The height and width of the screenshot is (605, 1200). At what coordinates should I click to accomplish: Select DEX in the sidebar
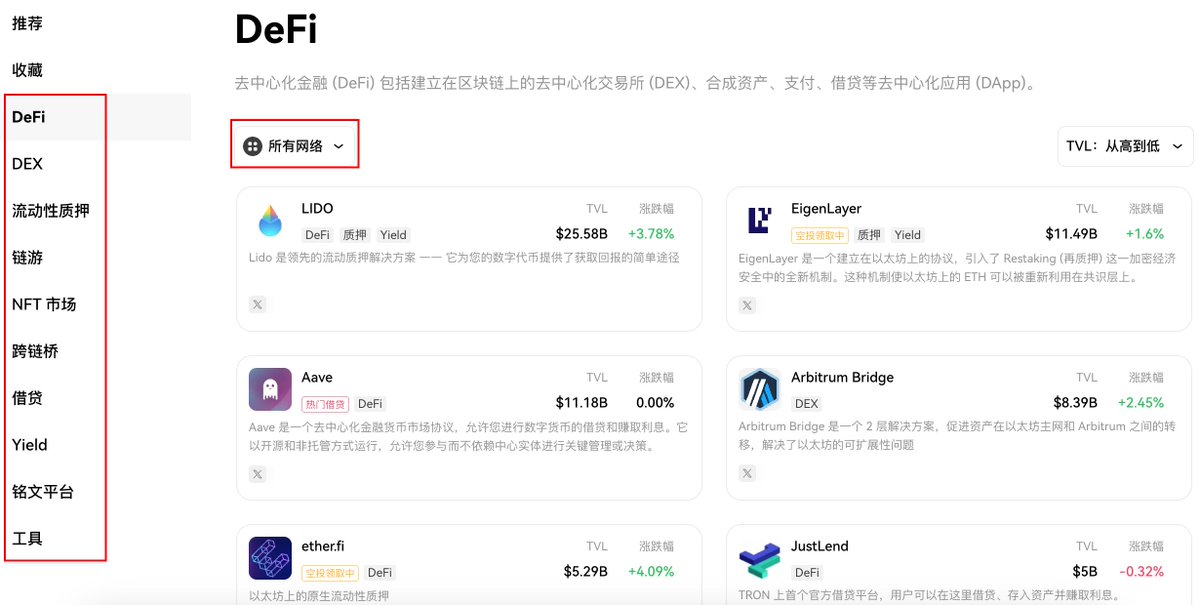pos(28,164)
